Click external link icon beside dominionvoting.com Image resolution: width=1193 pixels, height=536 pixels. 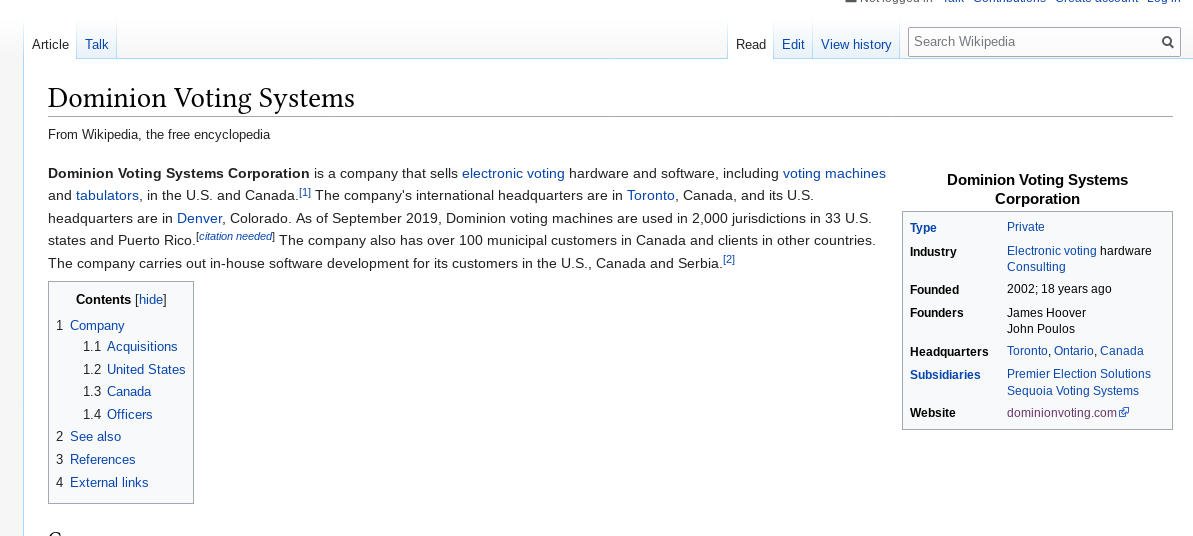coord(1125,412)
